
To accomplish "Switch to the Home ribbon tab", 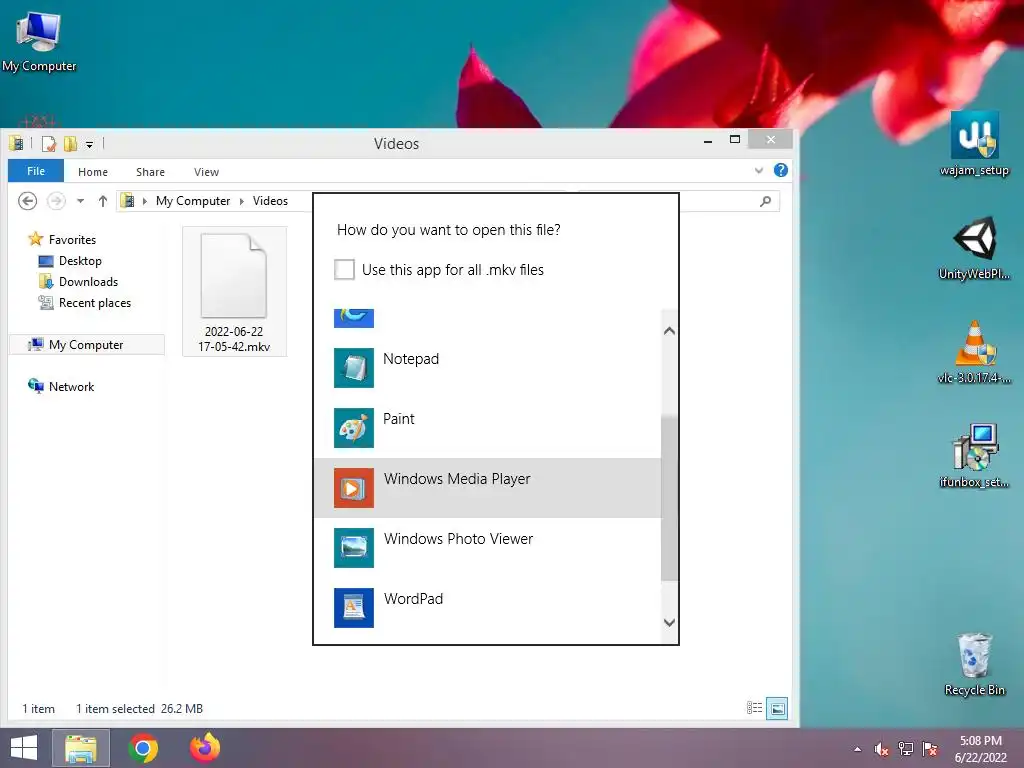I will coord(93,172).
